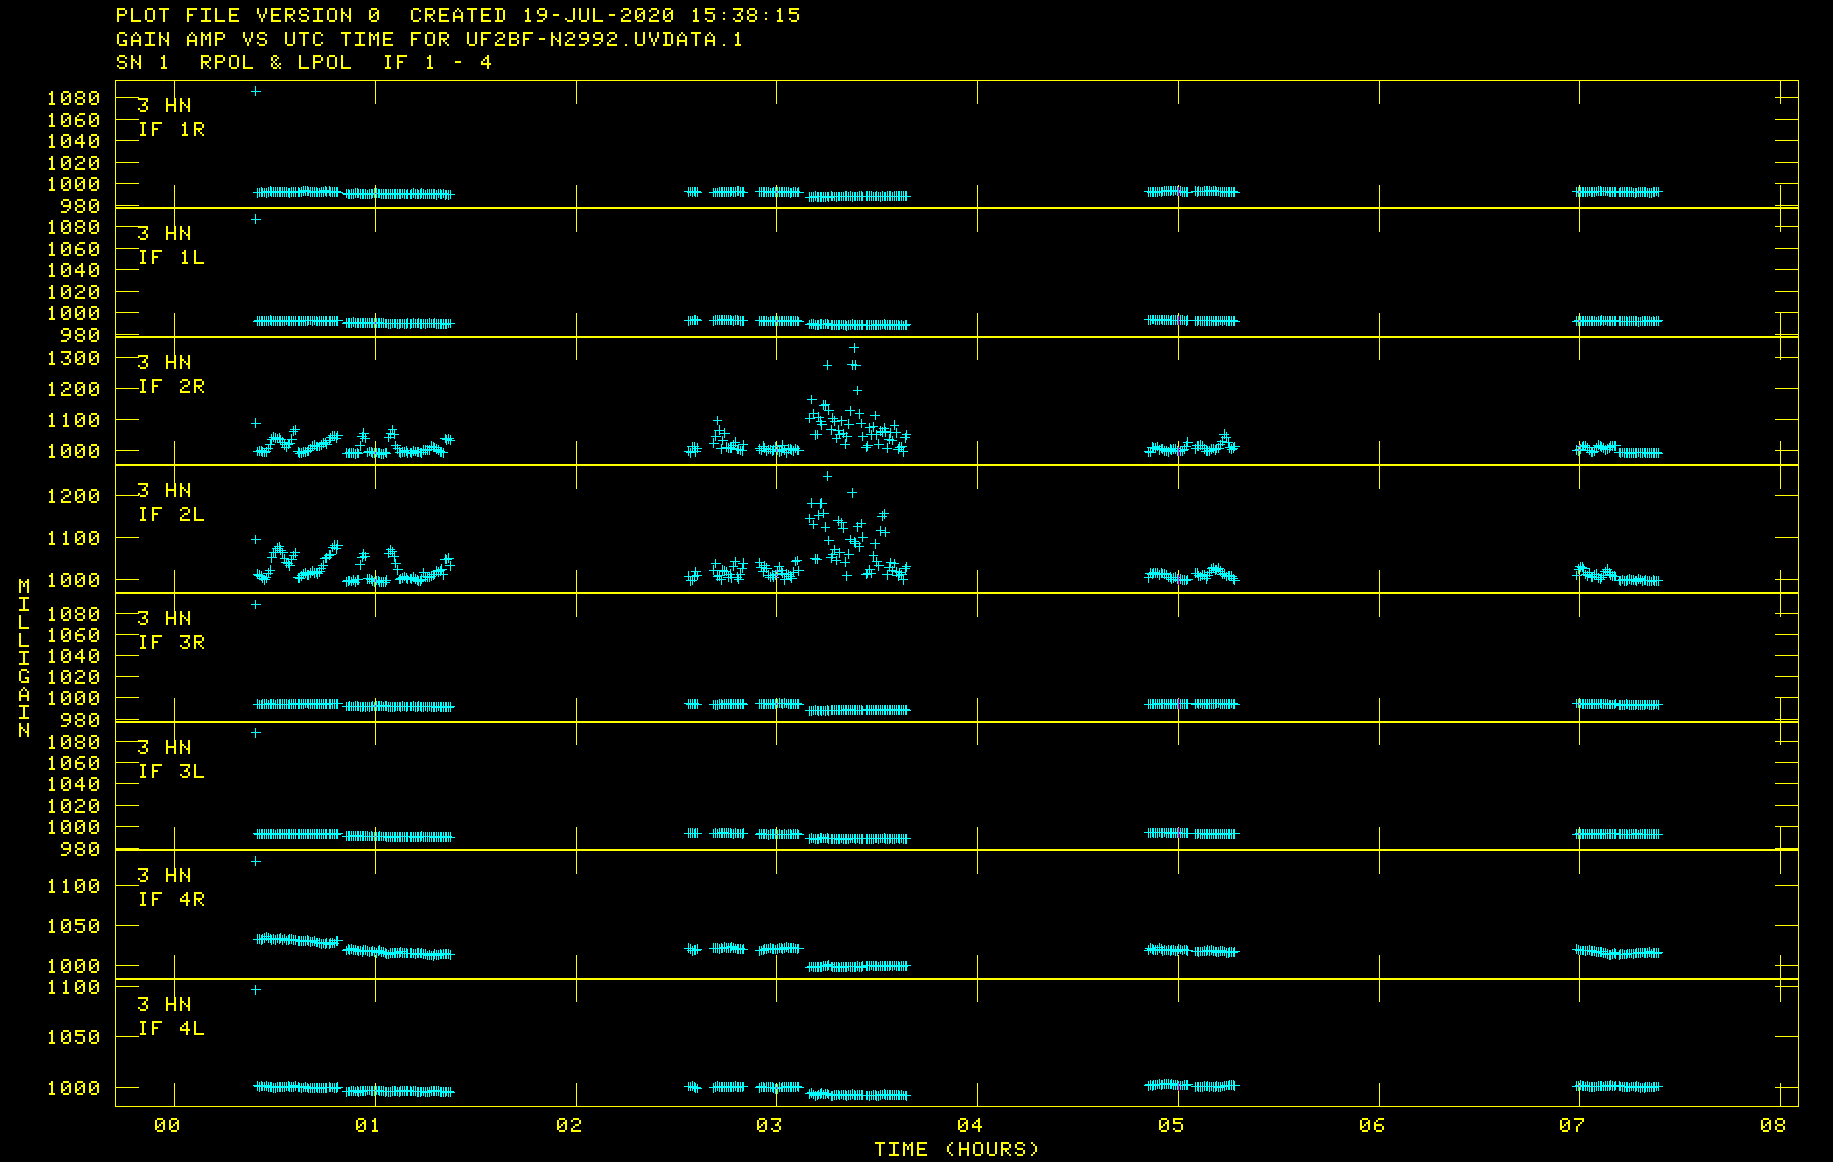The width and height of the screenshot is (1833, 1162).
Task: Click the IF 1R panel label
Action: tap(171, 129)
